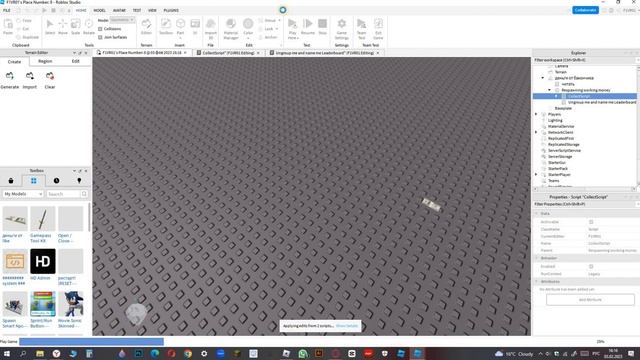Click the Collaborate button
This screenshot has height=360, width=640.
[x=585, y=10]
